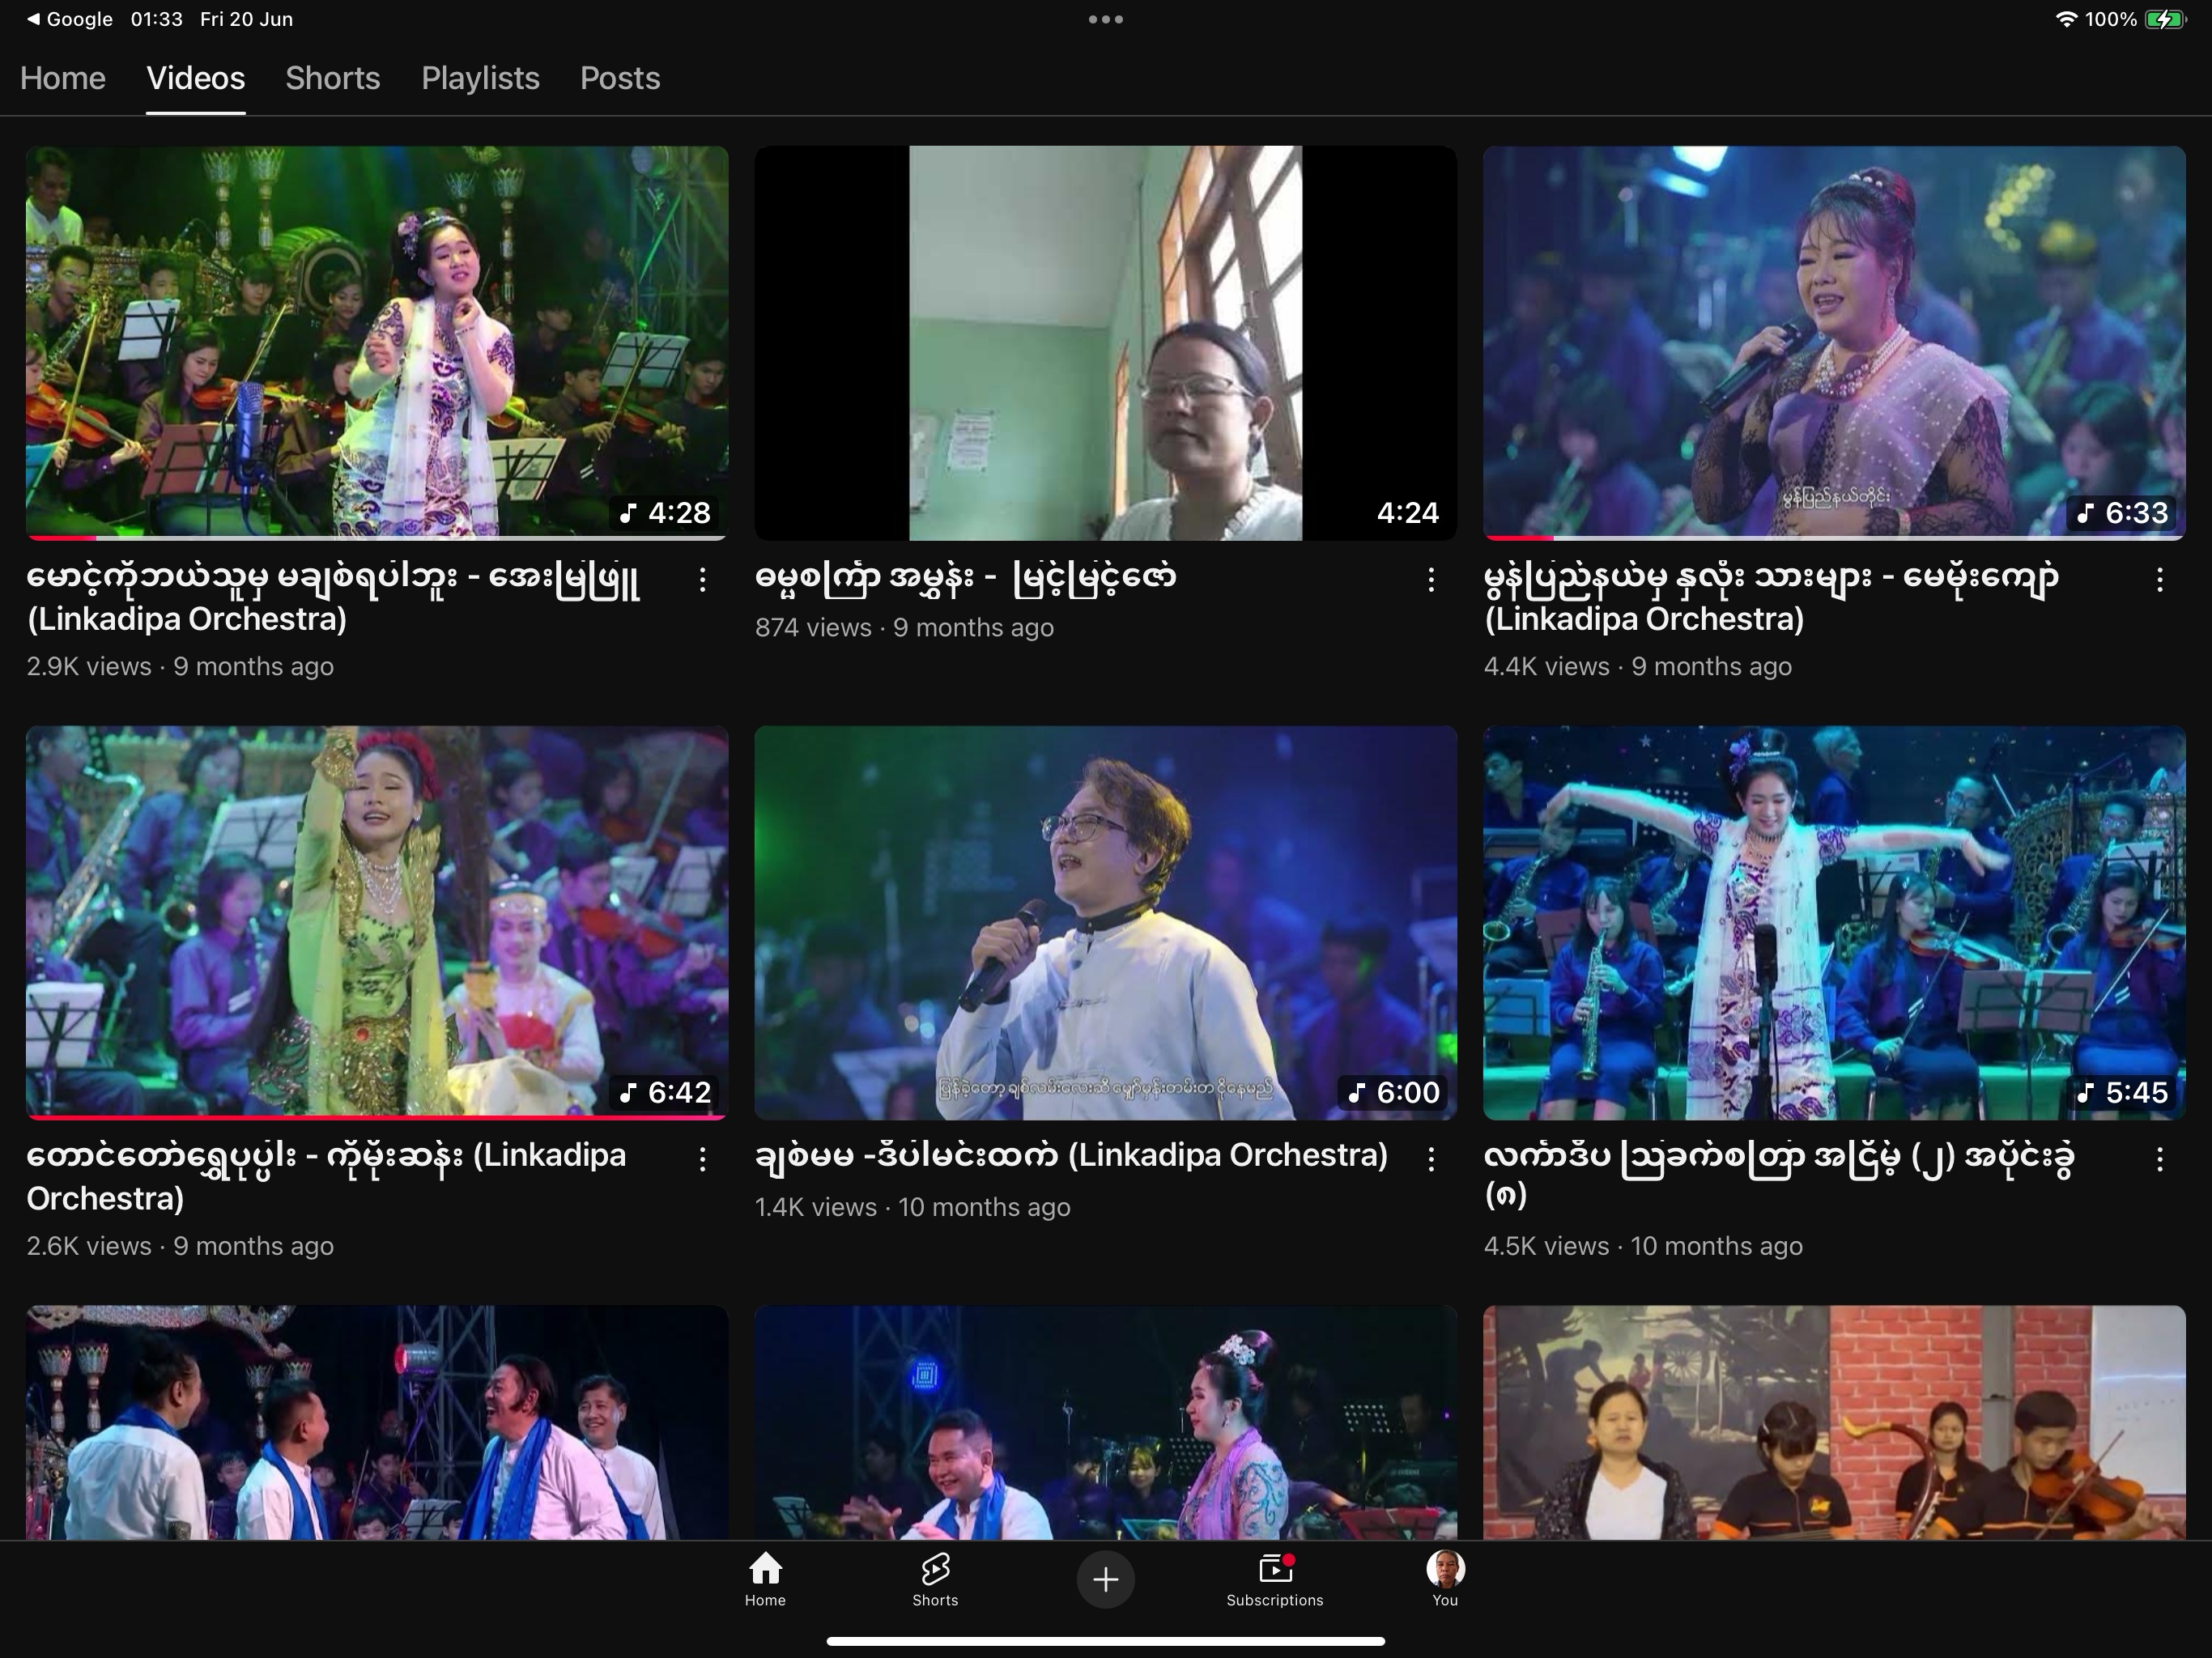Open options for 1.4K views video
This screenshot has width=2212, height=1658.
[x=1431, y=1159]
